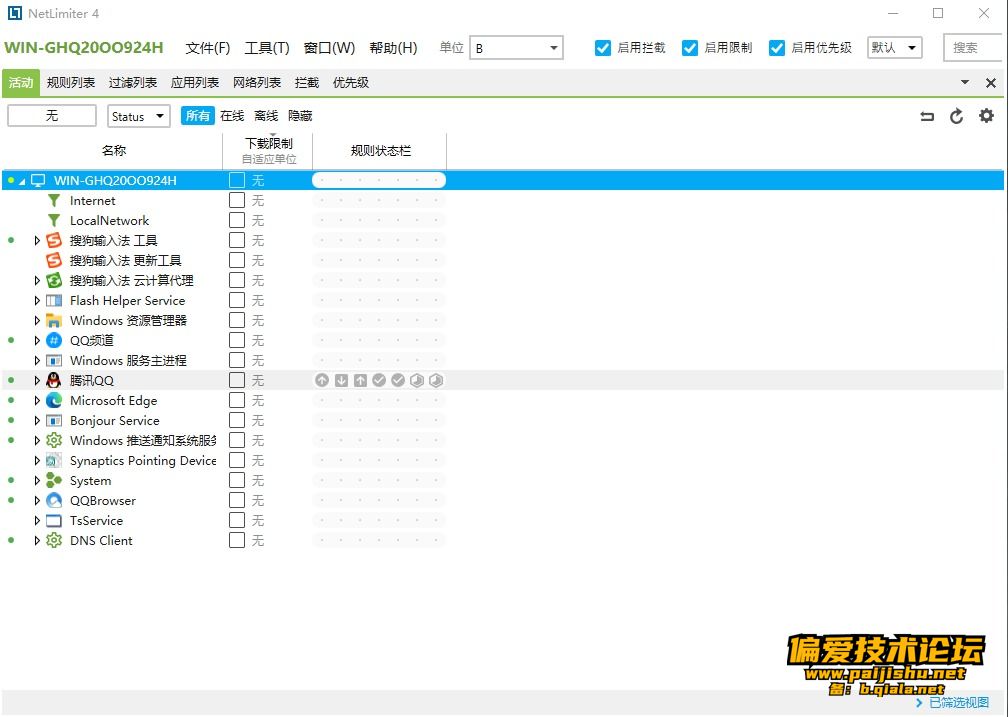Image resolution: width=1008 pixels, height=717 pixels.
Task: Click the Synaptics Pointing Device icon
Action: click(54, 460)
